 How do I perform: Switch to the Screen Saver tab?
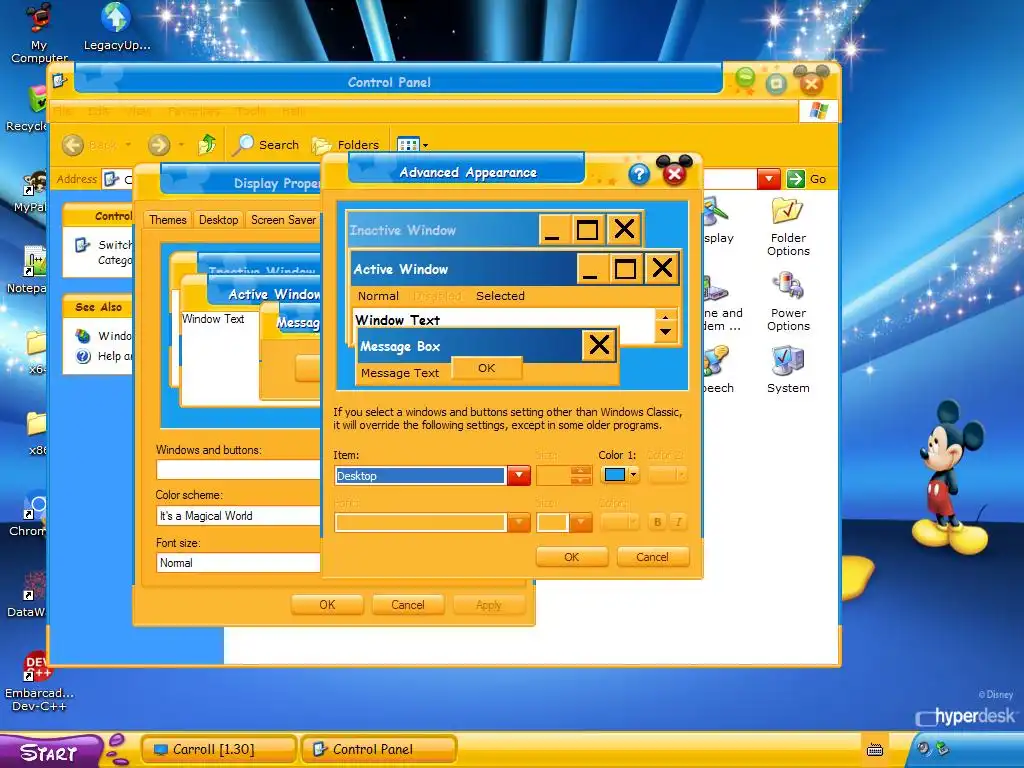[x=283, y=219]
